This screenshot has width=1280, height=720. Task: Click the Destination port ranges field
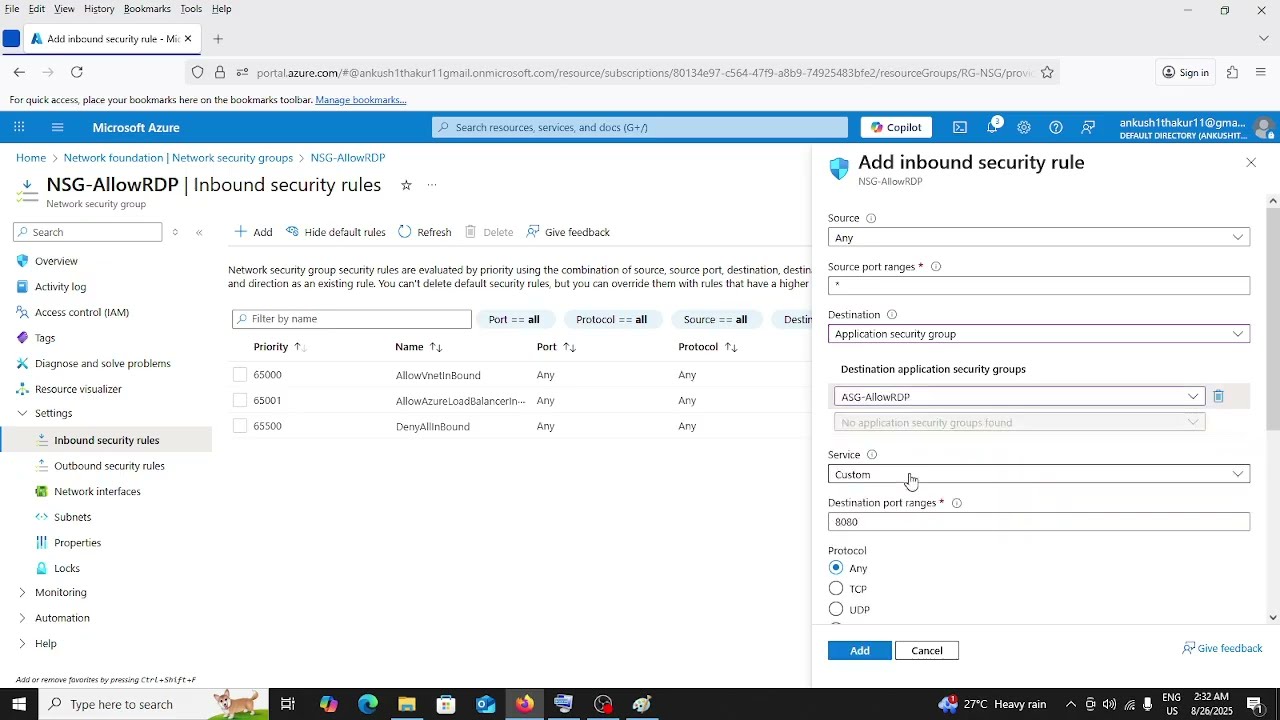[1039, 522]
